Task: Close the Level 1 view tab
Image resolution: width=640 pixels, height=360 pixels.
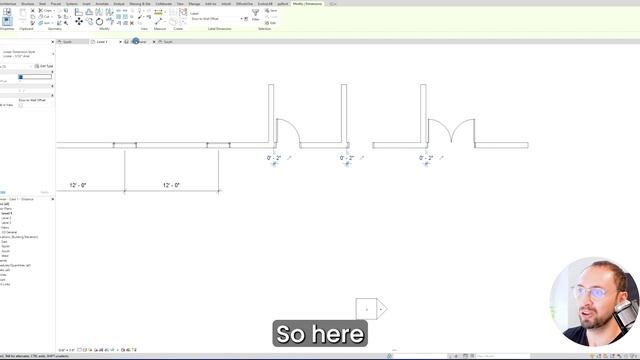Action: (x=120, y=42)
